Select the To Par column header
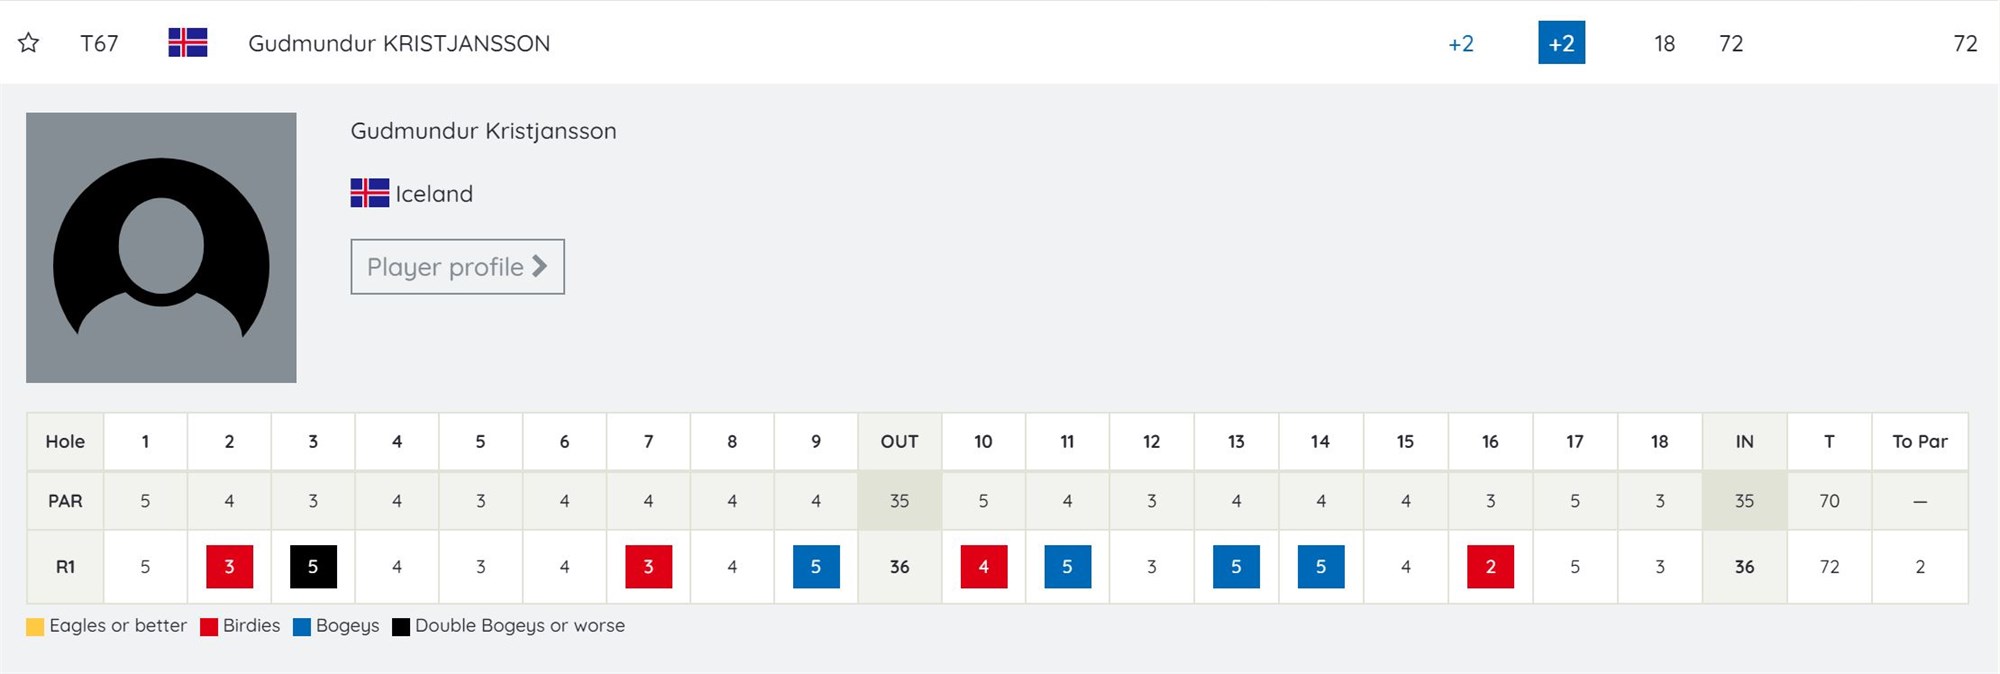This screenshot has width=2000, height=674. click(x=1920, y=442)
